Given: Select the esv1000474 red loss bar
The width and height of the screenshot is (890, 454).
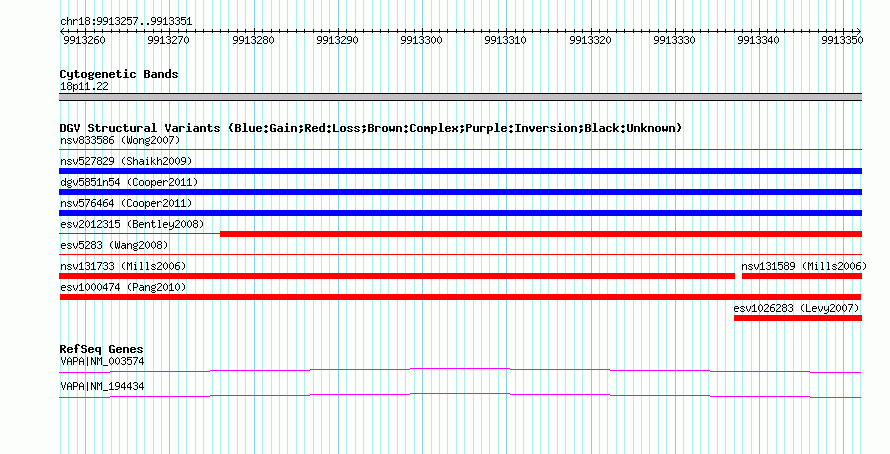Looking at the screenshot, I should (460, 297).
